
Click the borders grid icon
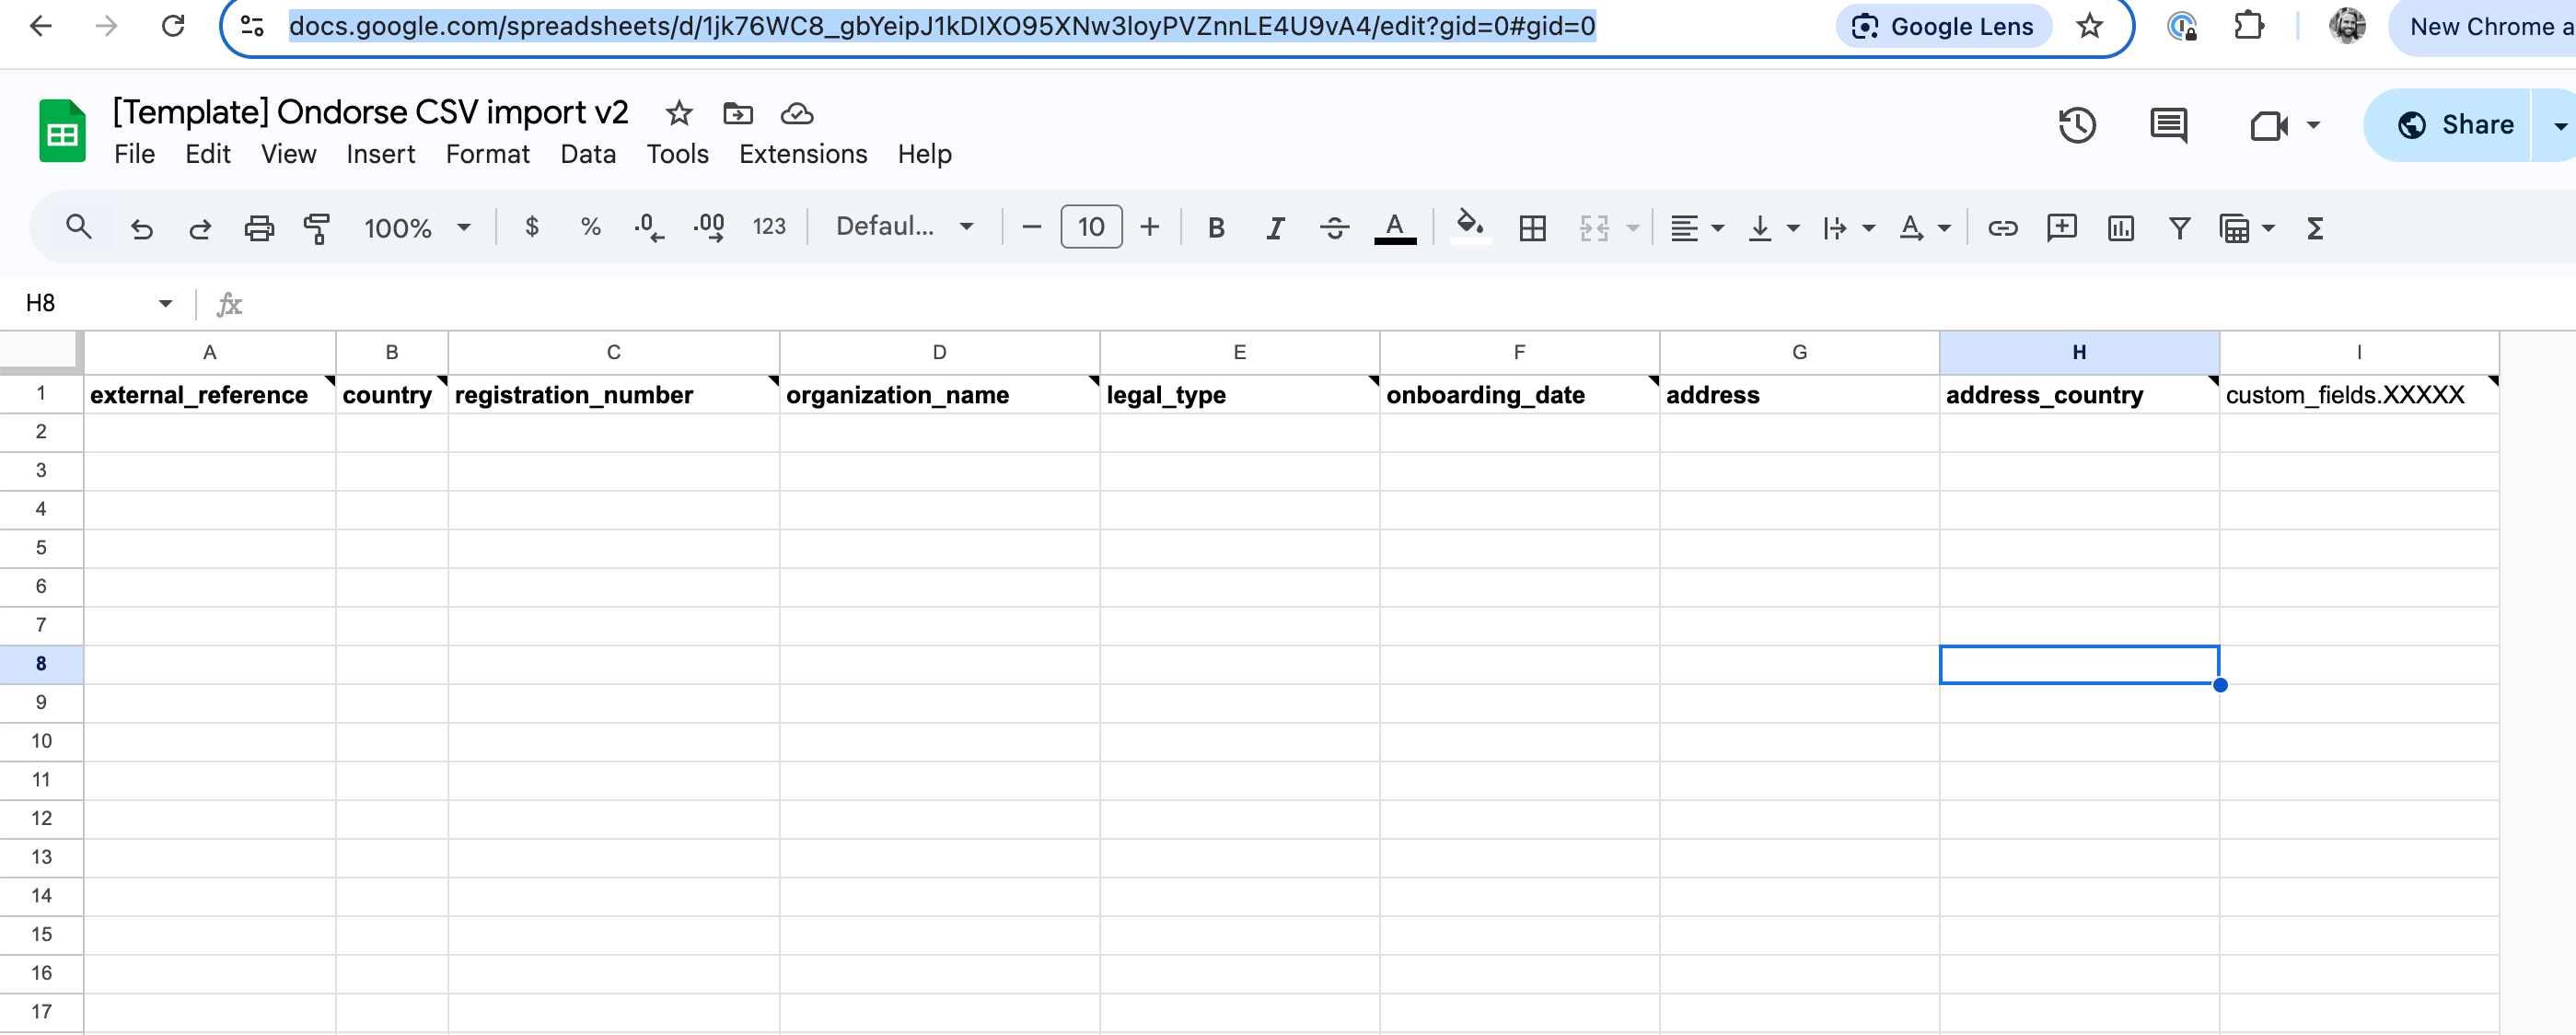(x=1531, y=228)
